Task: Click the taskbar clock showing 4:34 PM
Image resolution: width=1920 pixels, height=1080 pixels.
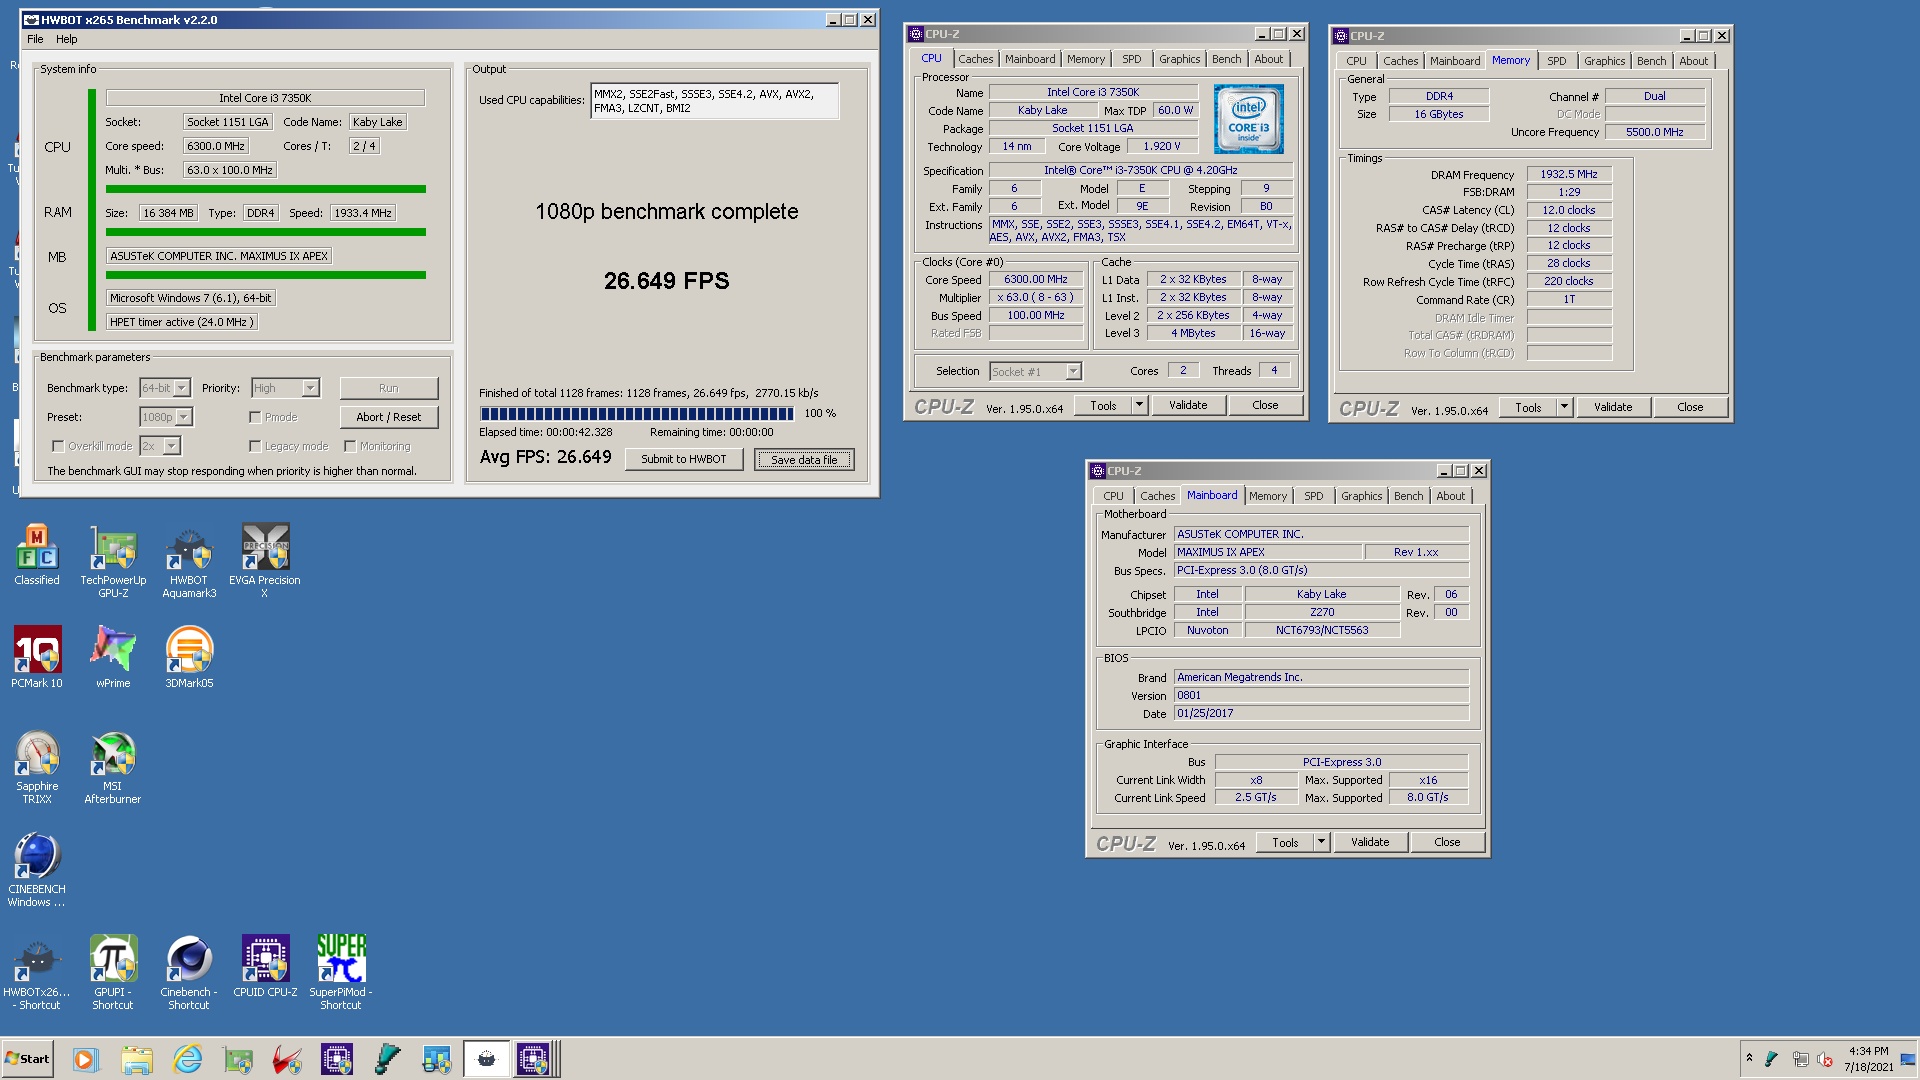Action: pyautogui.click(x=1868, y=1058)
